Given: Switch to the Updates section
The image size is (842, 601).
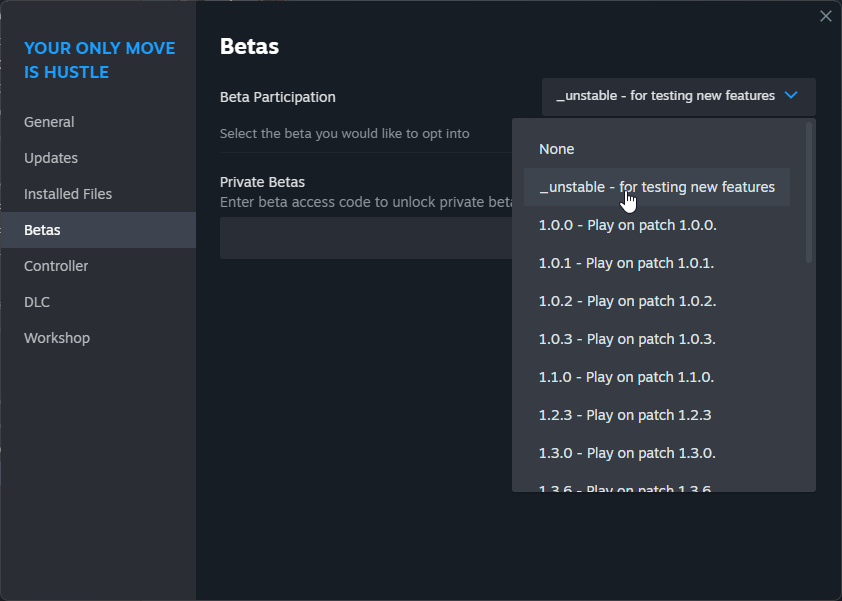Looking at the screenshot, I should [98, 158].
